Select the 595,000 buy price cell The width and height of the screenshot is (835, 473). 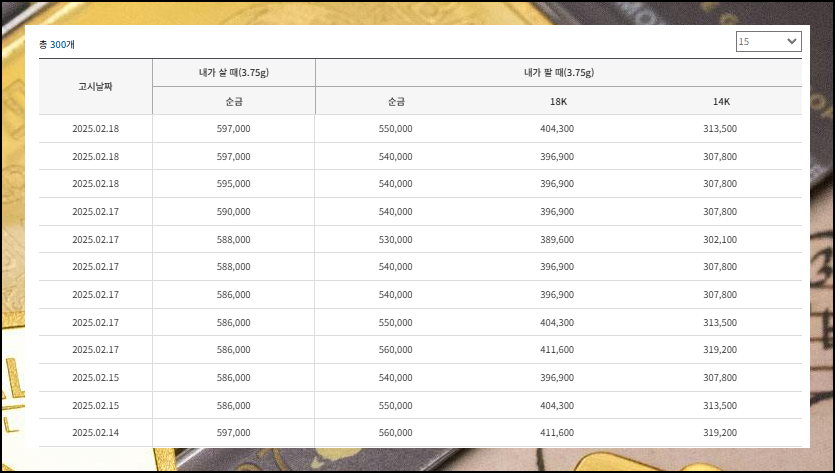[x=233, y=184]
